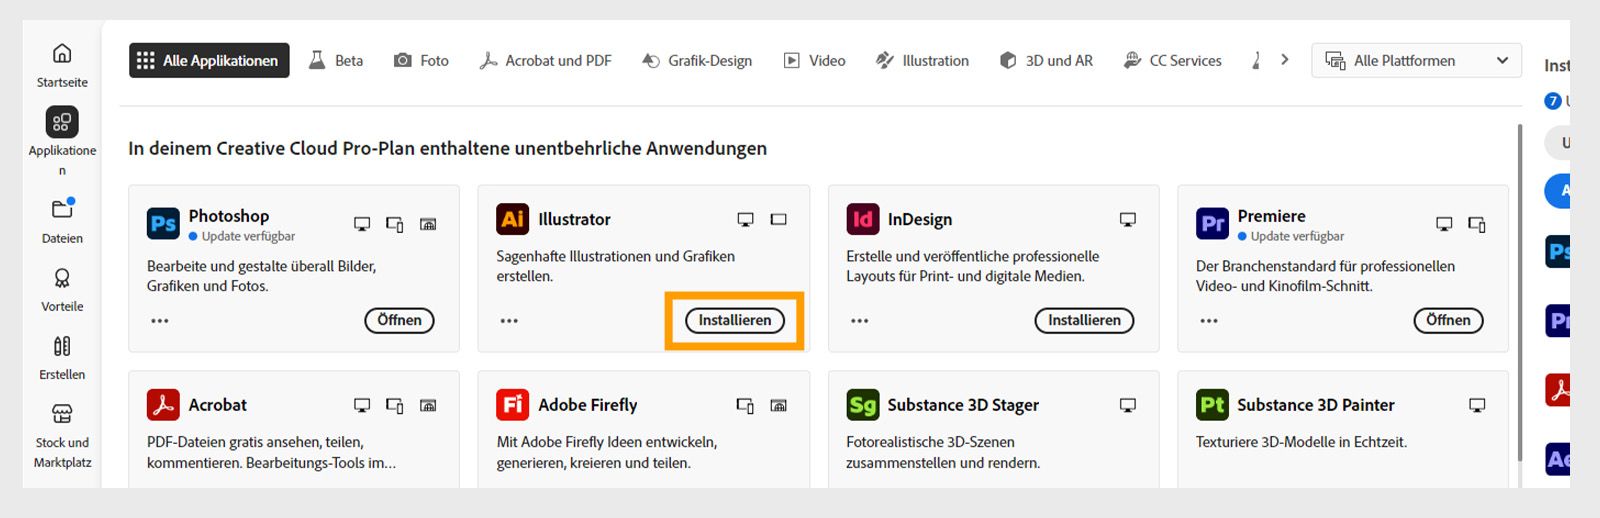Click the Photoshop Ps app icon
This screenshot has width=1600, height=518.
(x=163, y=223)
